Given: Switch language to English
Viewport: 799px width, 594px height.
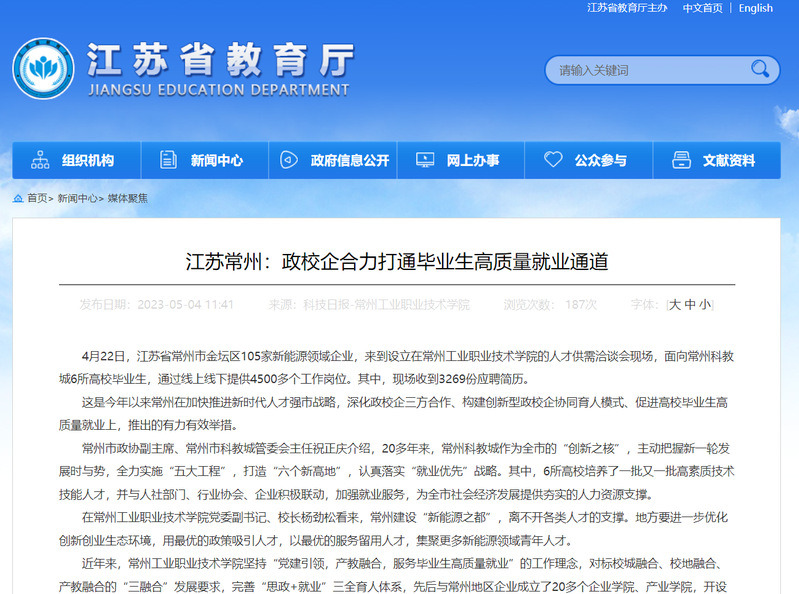Looking at the screenshot, I should [755, 8].
